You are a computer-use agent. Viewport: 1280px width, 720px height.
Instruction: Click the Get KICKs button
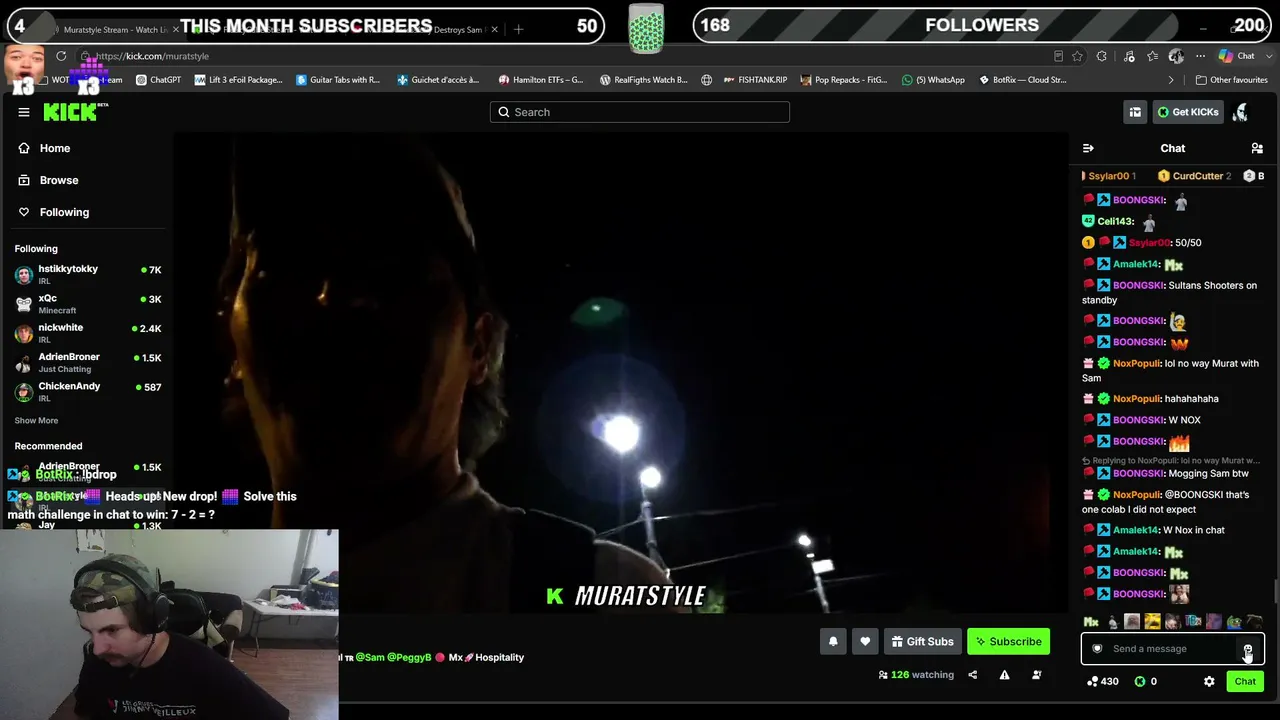coord(1188,112)
